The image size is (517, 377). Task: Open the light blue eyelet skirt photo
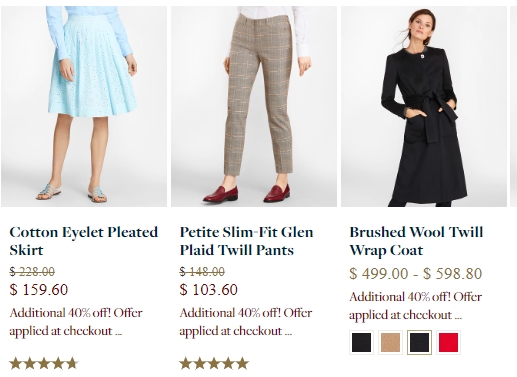pyautogui.click(x=84, y=106)
